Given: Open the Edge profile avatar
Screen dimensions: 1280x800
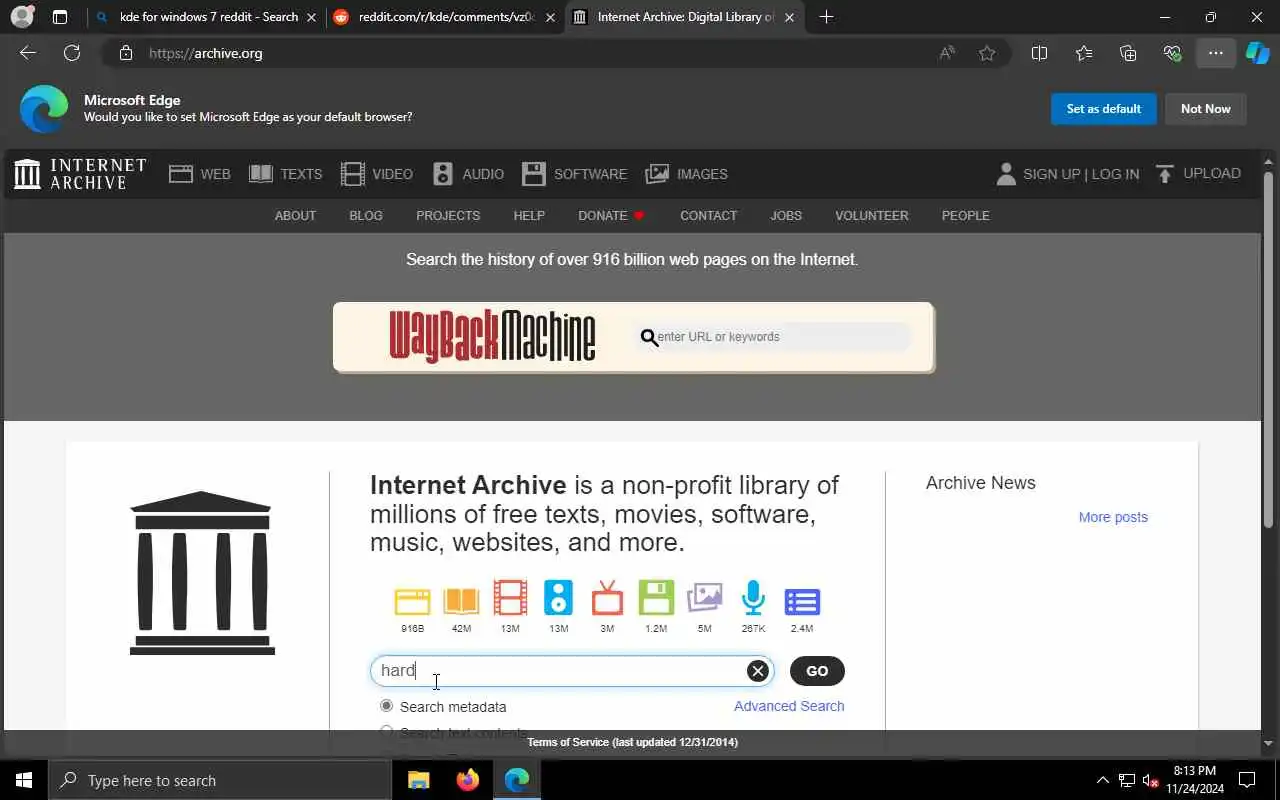Looking at the screenshot, I should (x=21, y=17).
